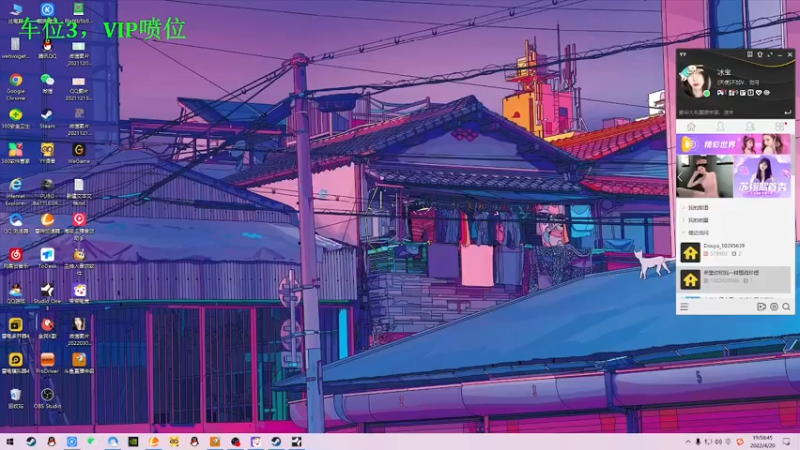Open Steam from the taskbar
Viewport: 800px width, 450px height.
click(x=31, y=441)
